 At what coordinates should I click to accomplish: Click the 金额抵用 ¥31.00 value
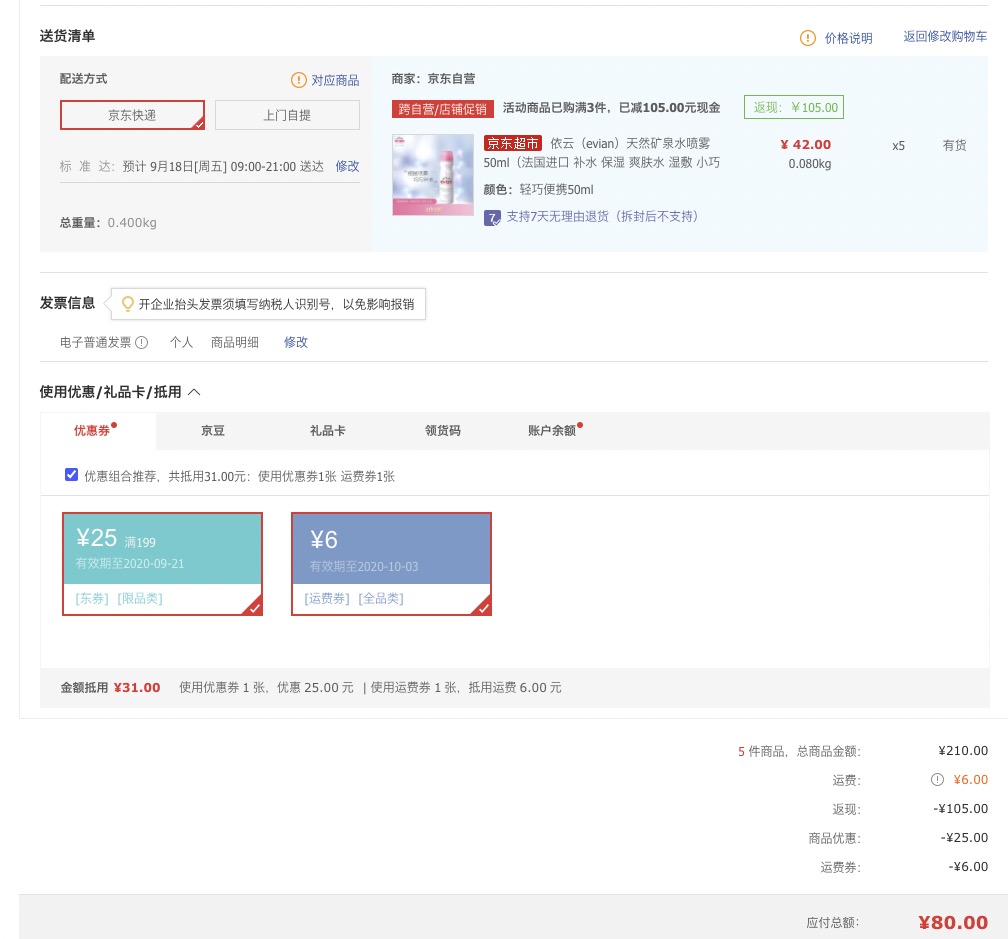(137, 687)
